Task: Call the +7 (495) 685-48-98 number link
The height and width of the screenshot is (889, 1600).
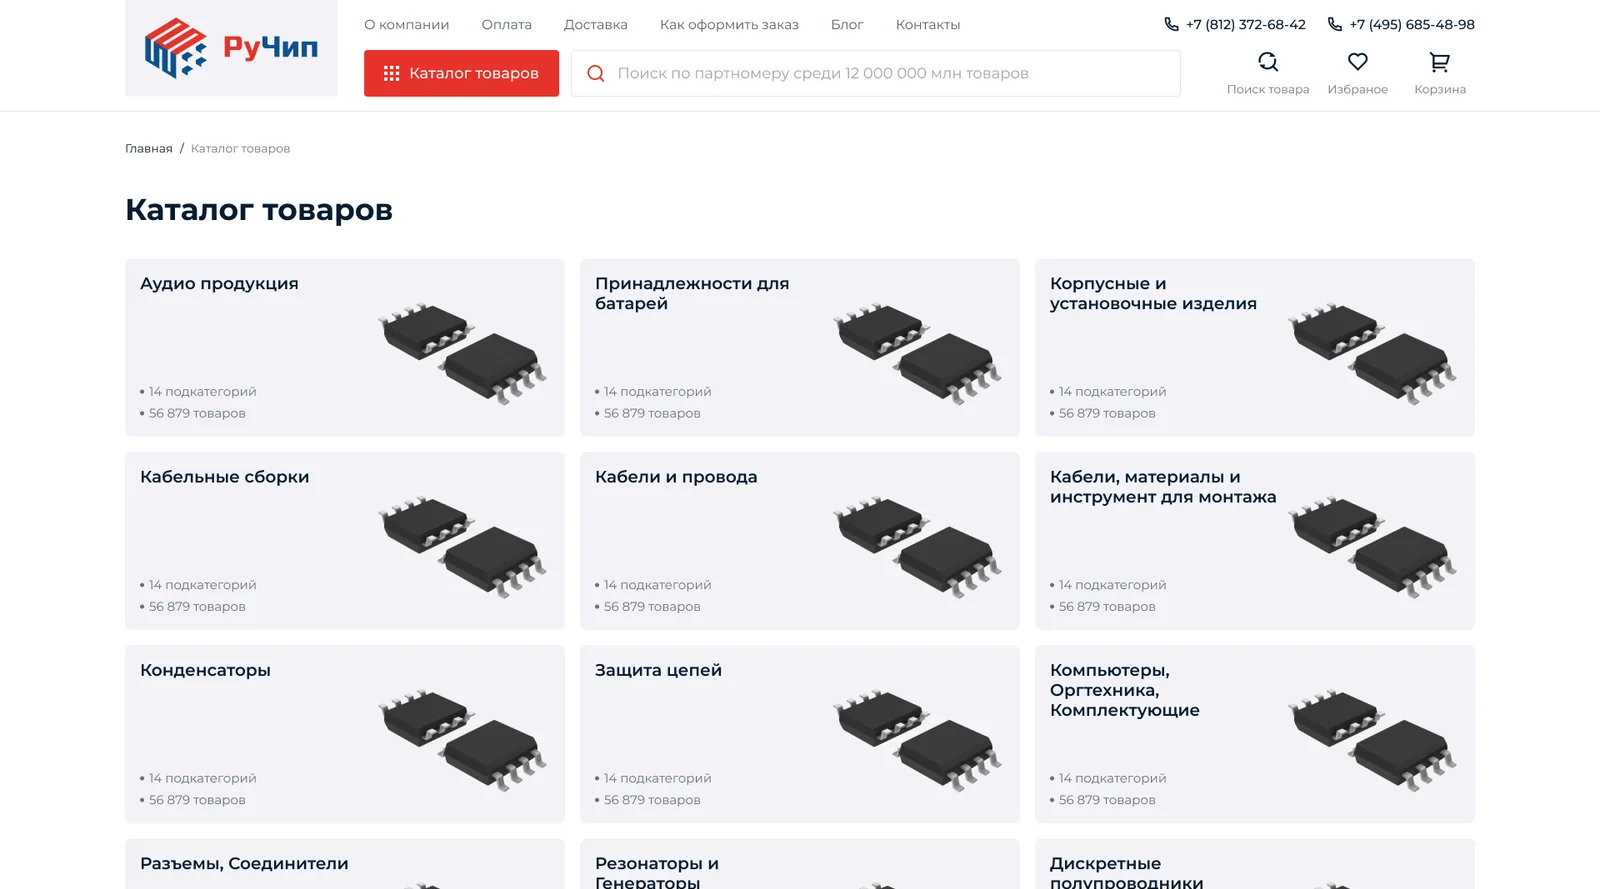Action: pos(1411,24)
